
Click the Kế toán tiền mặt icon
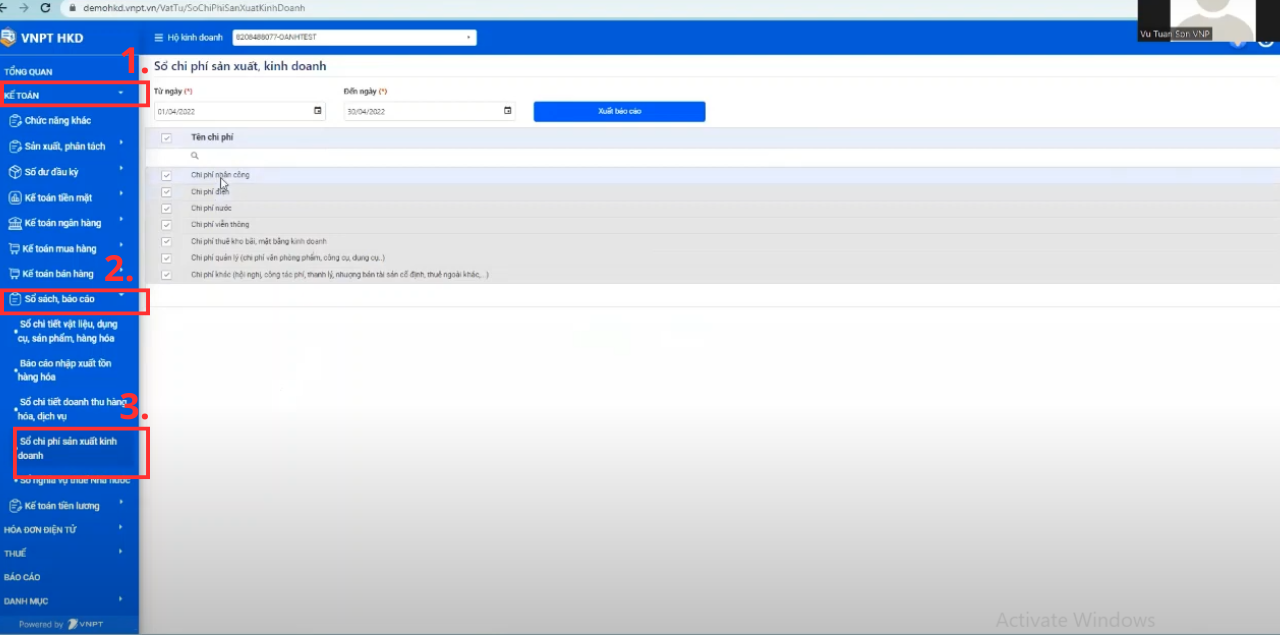[x=14, y=197]
